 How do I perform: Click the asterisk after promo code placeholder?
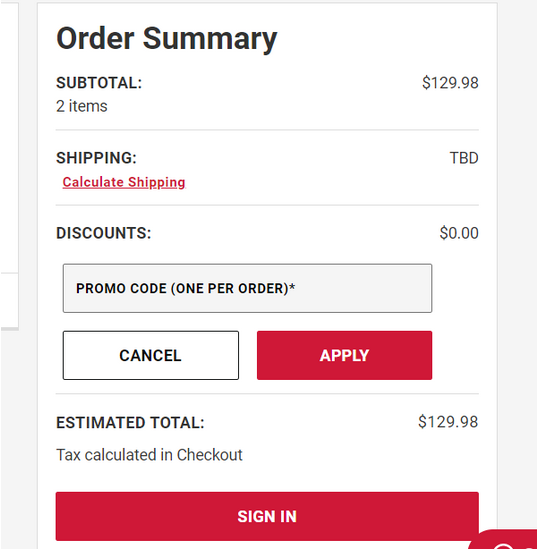click(x=292, y=287)
